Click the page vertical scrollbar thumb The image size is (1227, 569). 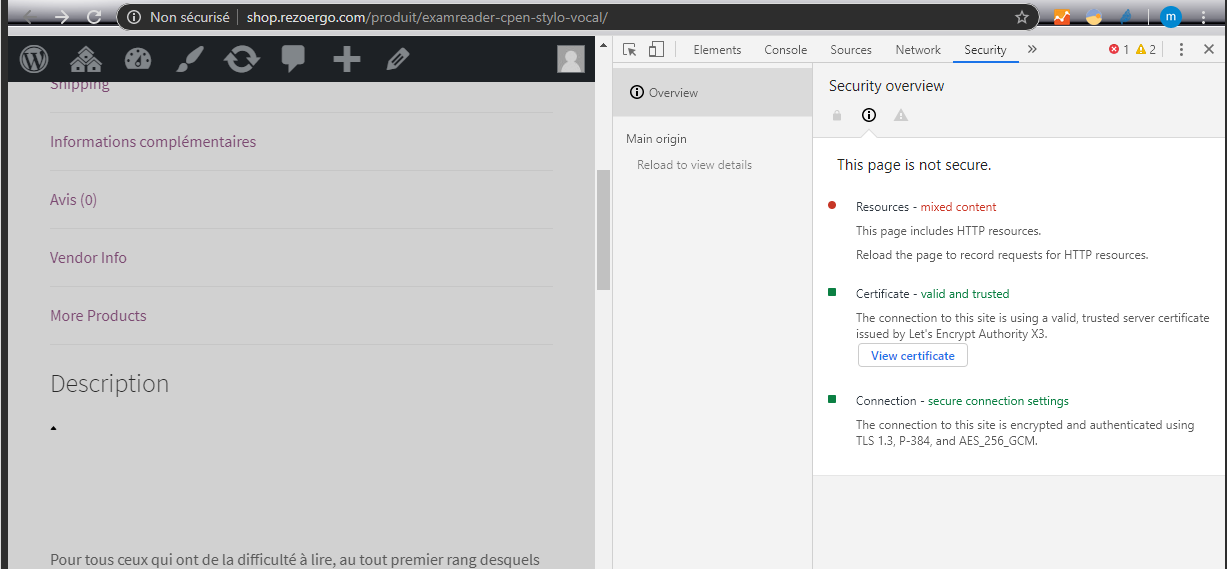point(603,230)
